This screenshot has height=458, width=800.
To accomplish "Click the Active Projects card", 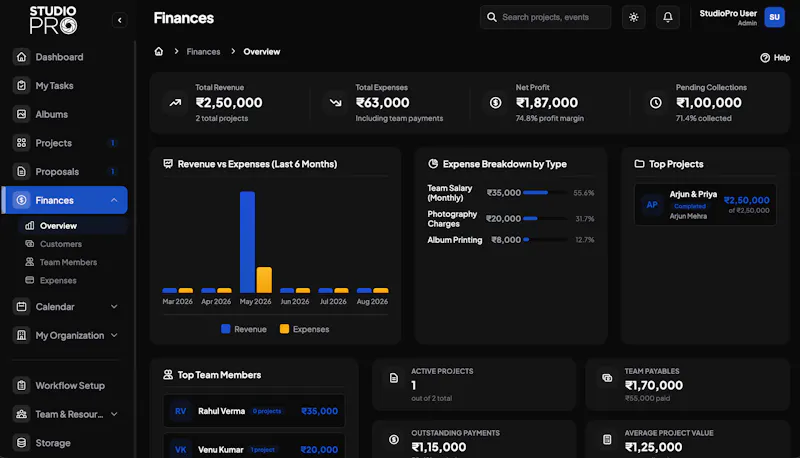I will pos(474,384).
